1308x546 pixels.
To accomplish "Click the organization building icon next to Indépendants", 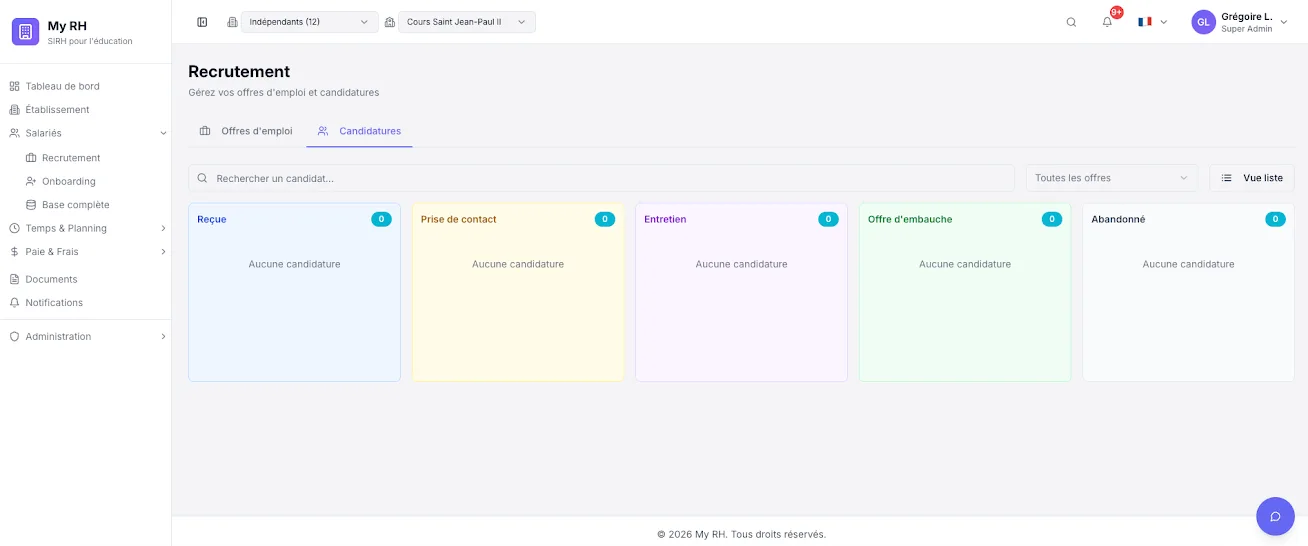I will (x=232, y=22).
